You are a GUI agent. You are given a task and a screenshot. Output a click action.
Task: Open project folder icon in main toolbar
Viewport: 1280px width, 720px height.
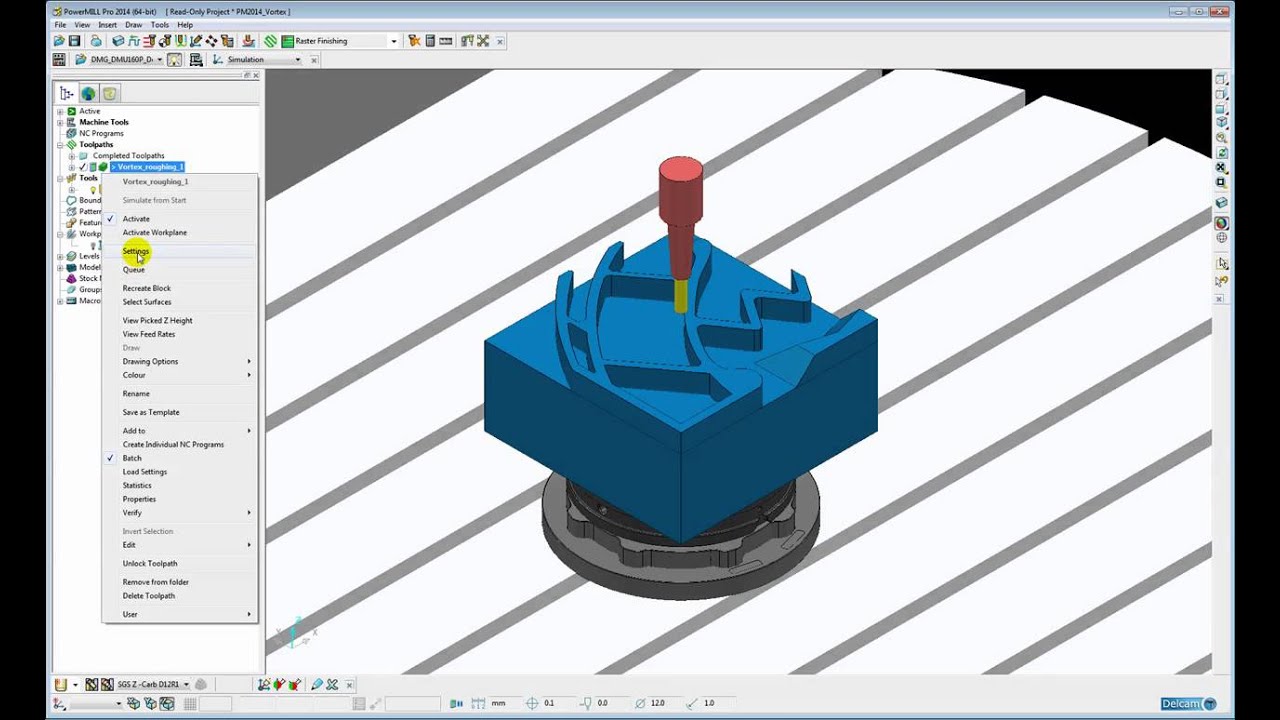[x=59, y=41]
